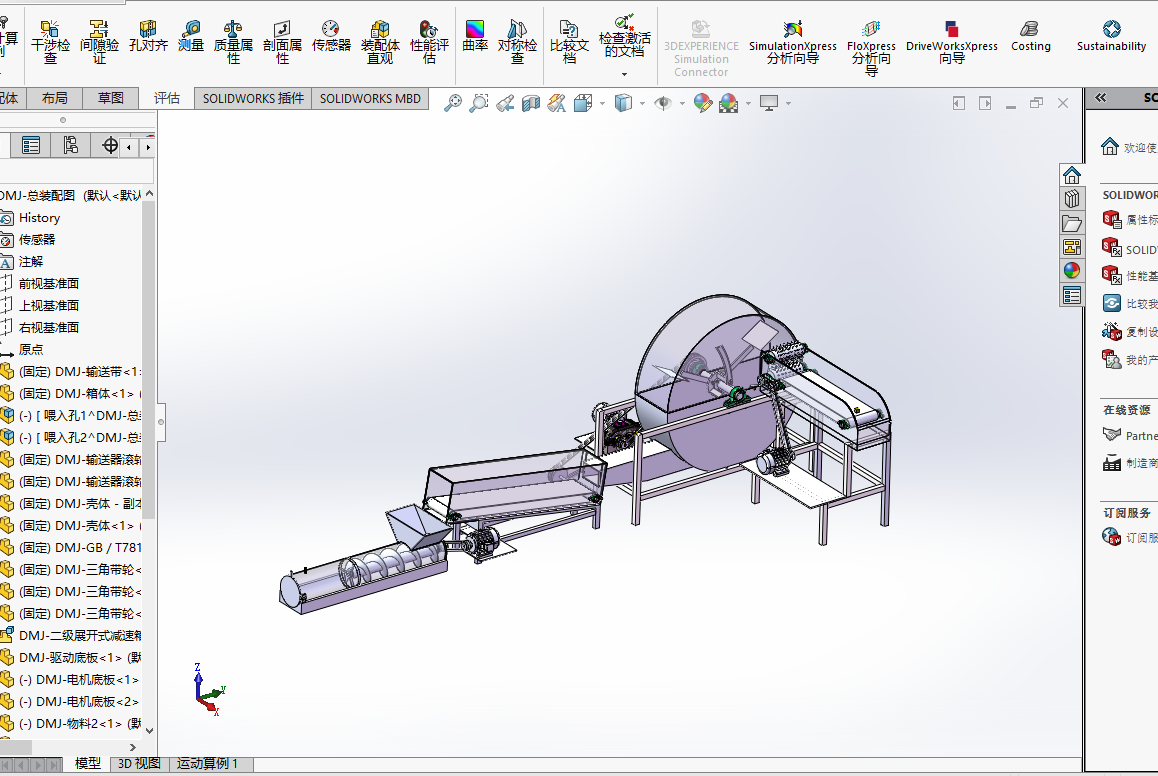Image resolution: width=1158 pixels, height=776 pixels.
Task: Select 前视基准面 in the tree
Action: pos(49,284)
